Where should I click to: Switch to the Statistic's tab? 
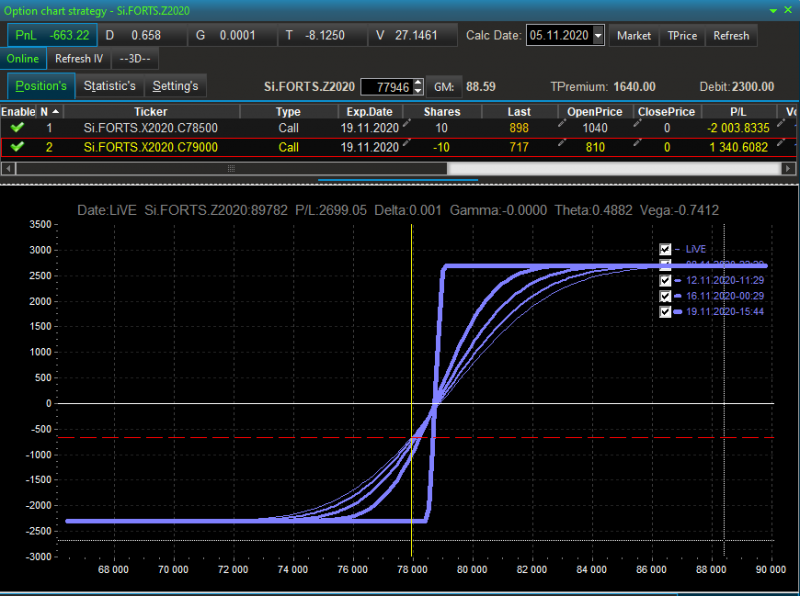point(110,86)
